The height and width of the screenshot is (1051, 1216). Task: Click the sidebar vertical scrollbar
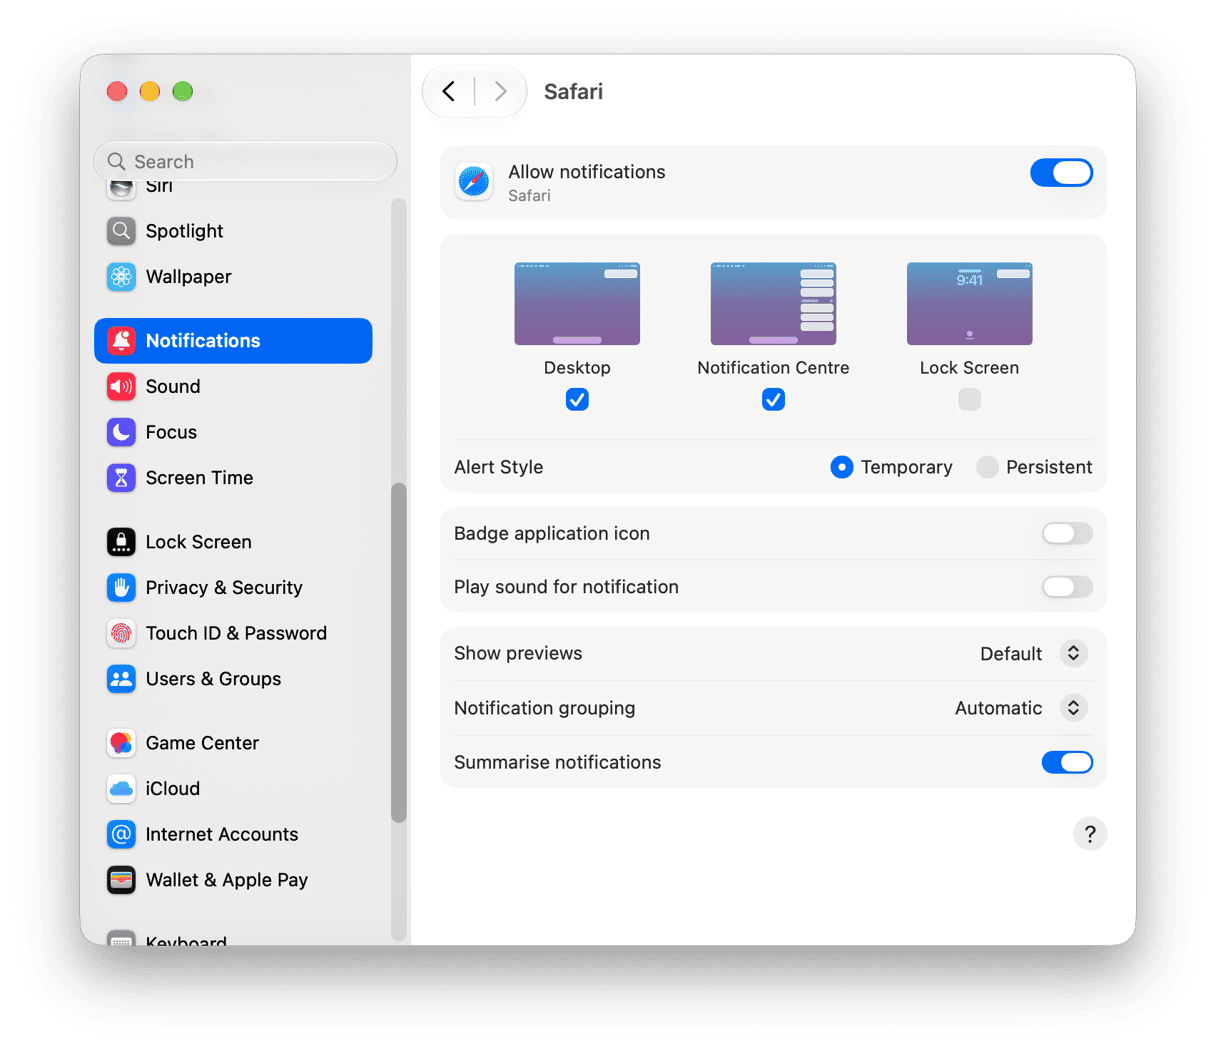click(x=399, y=652)
